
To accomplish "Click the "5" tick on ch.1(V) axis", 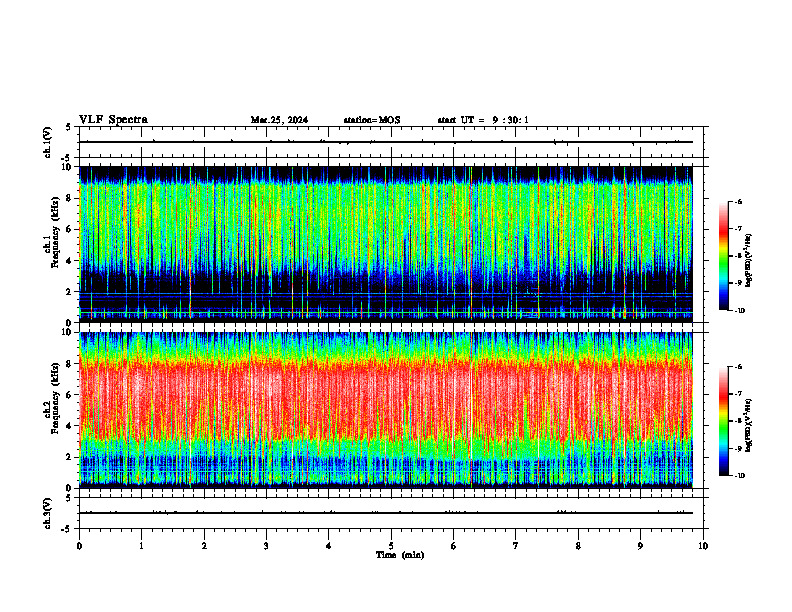I will pyautogui.click(x=68, y=127).
